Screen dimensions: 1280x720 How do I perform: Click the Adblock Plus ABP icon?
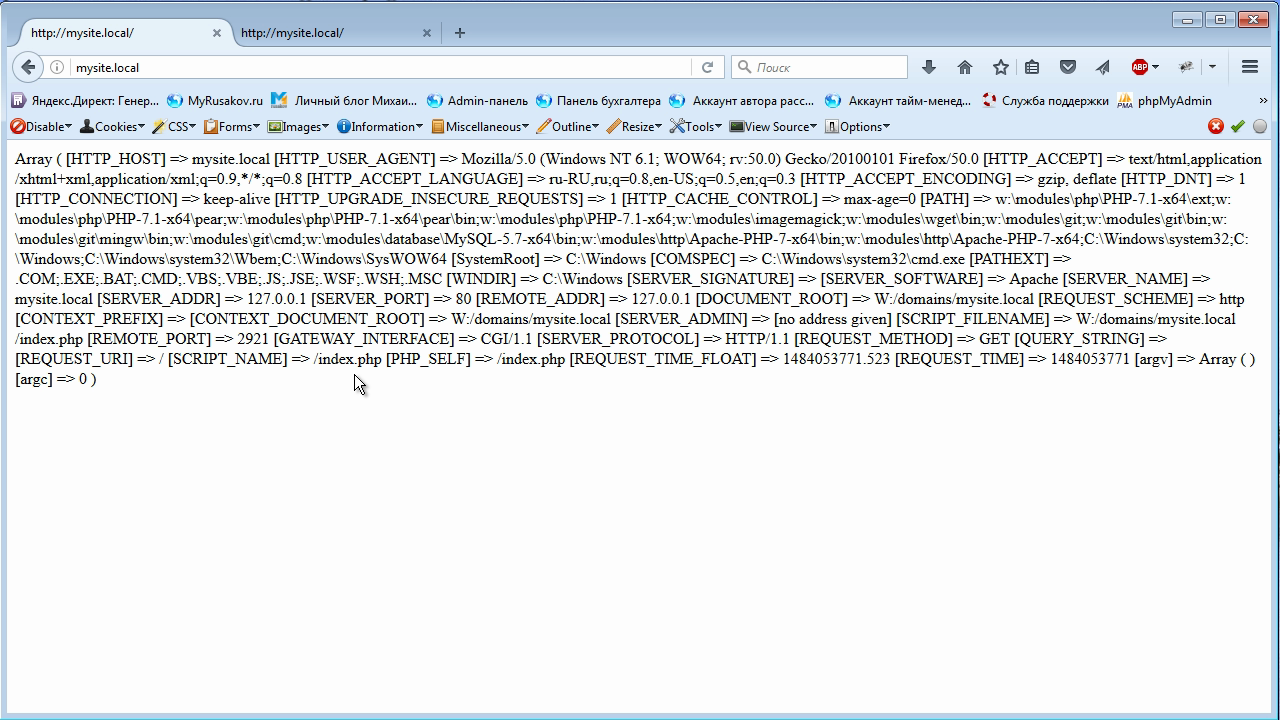(x=1140, y=67)
